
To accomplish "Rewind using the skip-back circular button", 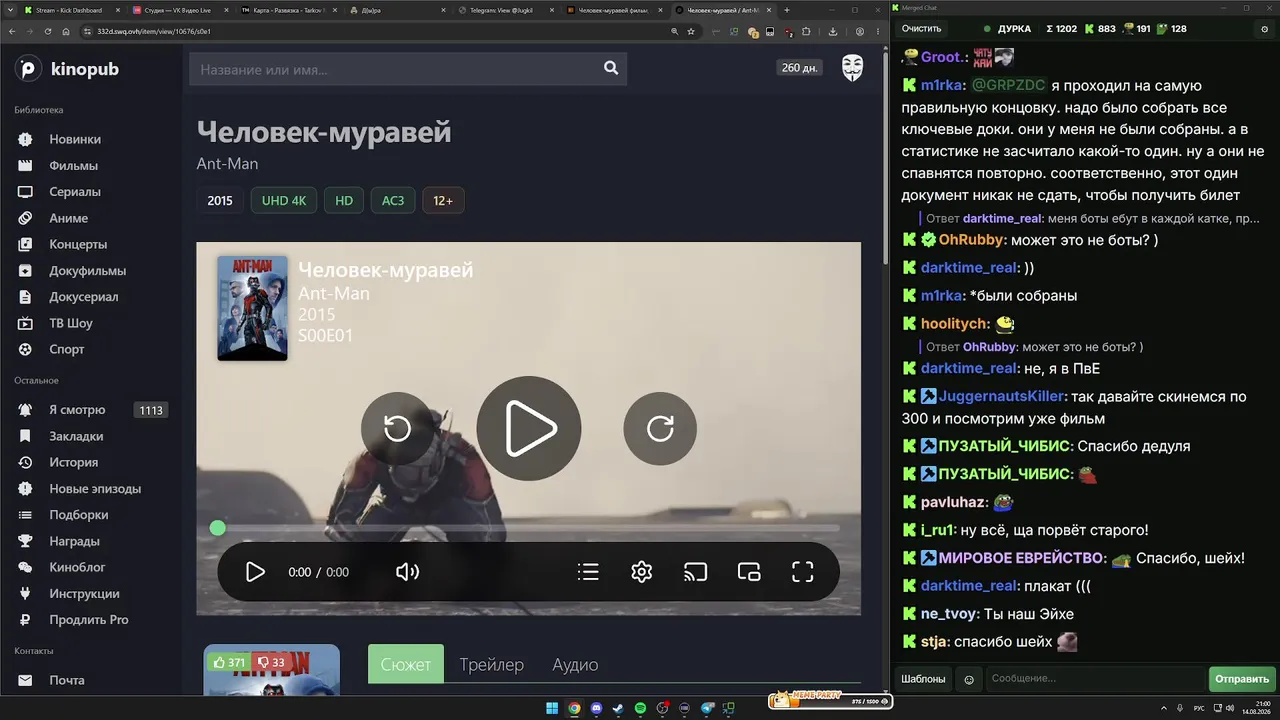I will [x=398, y=428].
